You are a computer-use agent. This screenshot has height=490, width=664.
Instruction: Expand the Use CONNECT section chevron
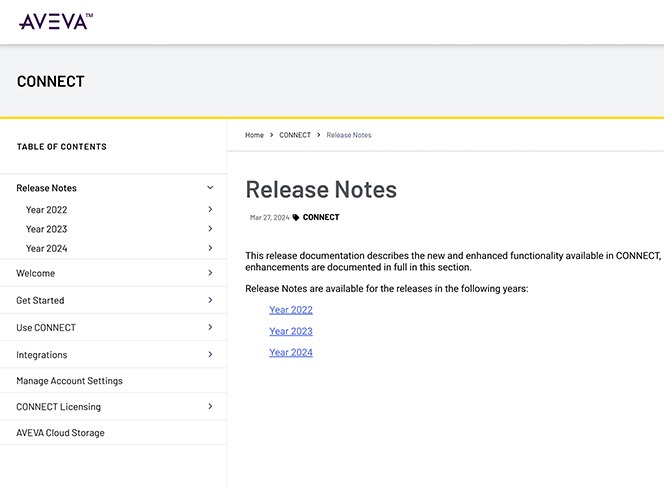pos(210,327)
